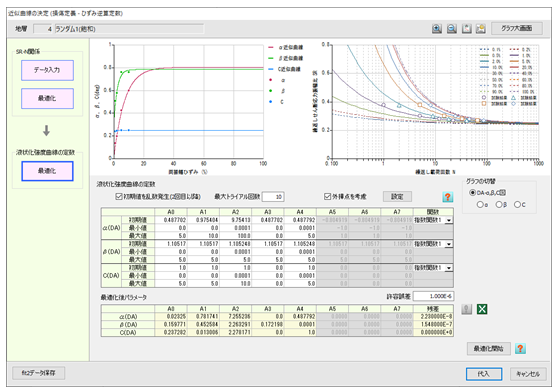
Task: Click the gray icon left of Excel icon
Action: [x=467, y=309]
